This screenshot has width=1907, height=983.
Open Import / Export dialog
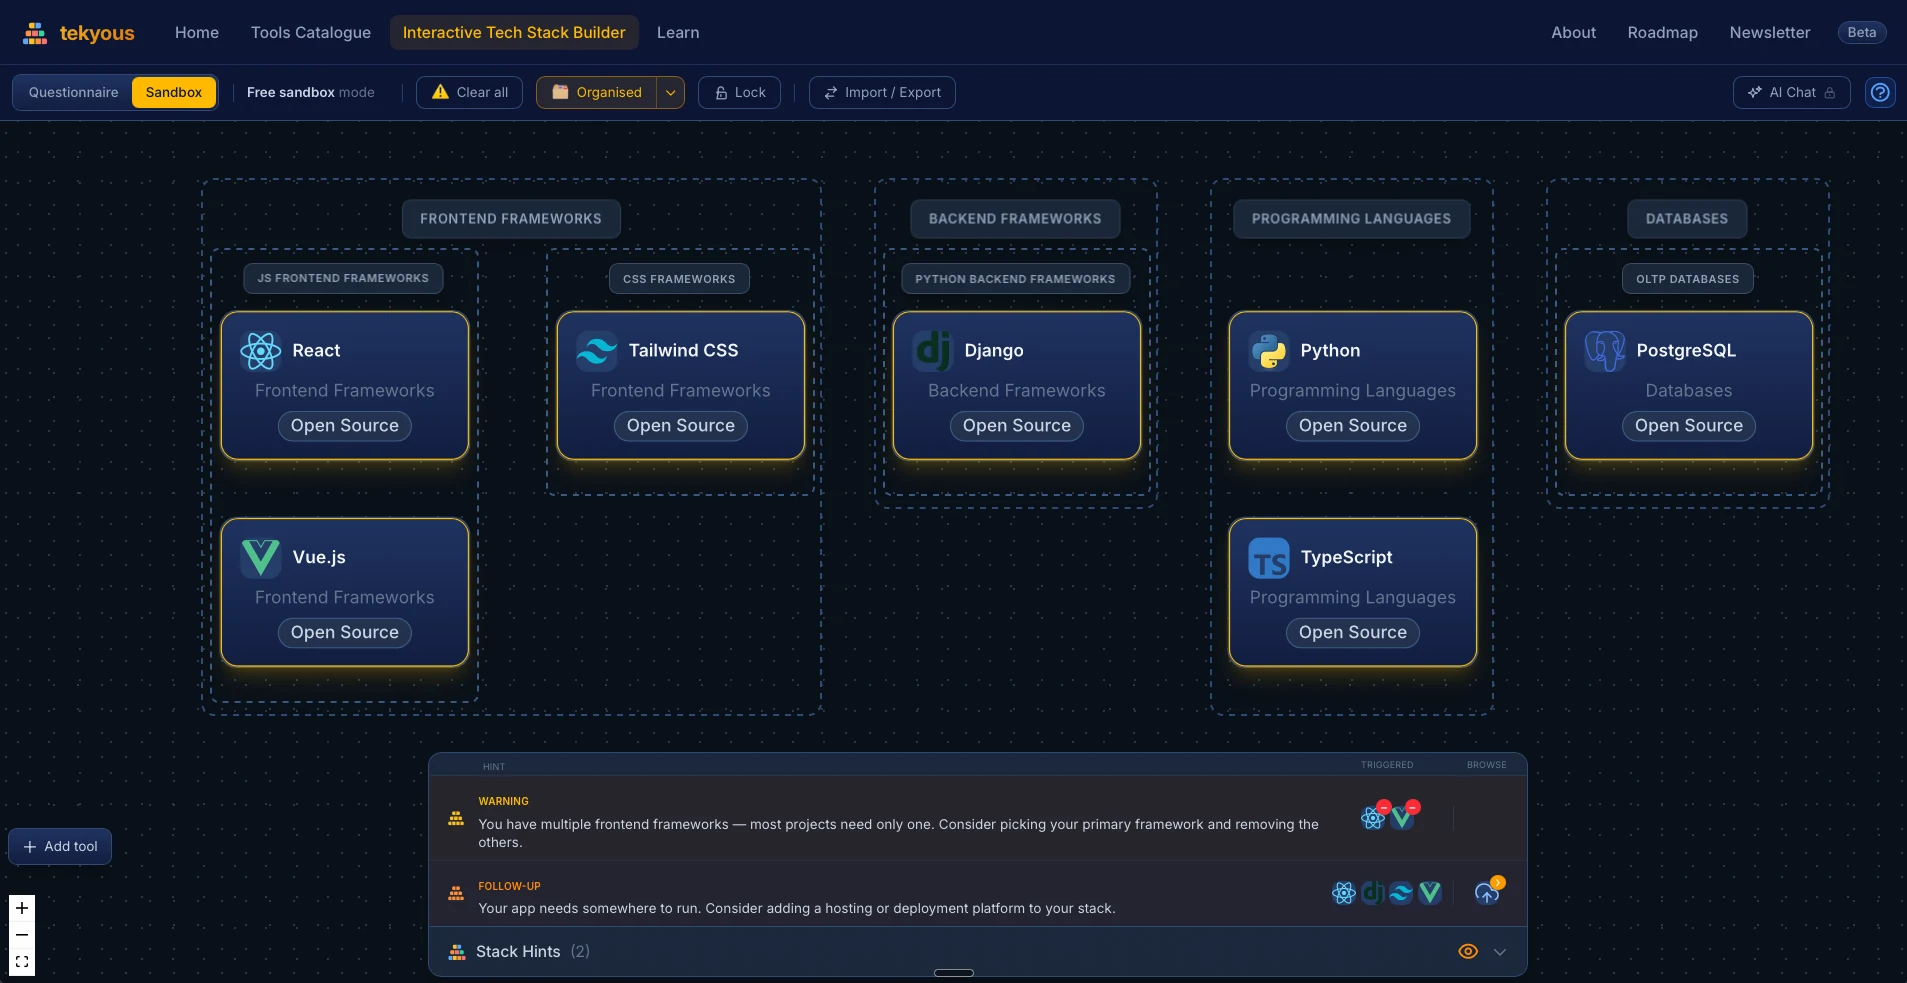(882, 92)
